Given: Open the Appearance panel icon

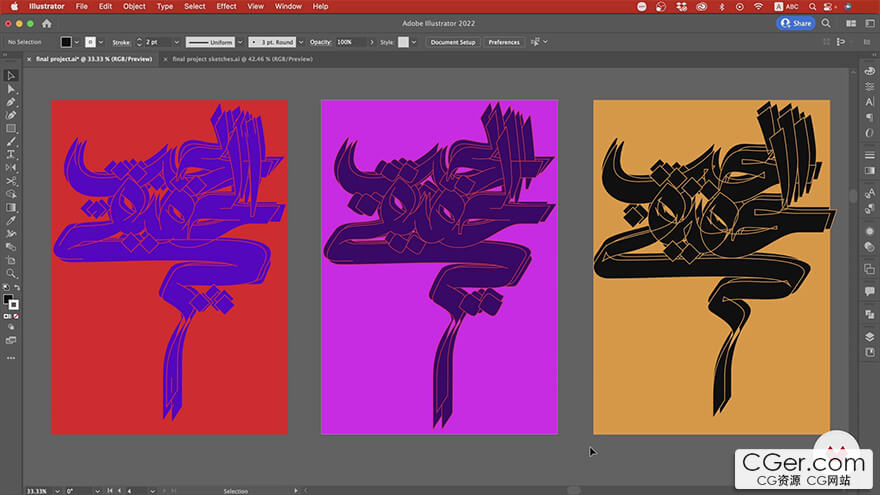Looking at the screenshot, I should coord(869,231).
